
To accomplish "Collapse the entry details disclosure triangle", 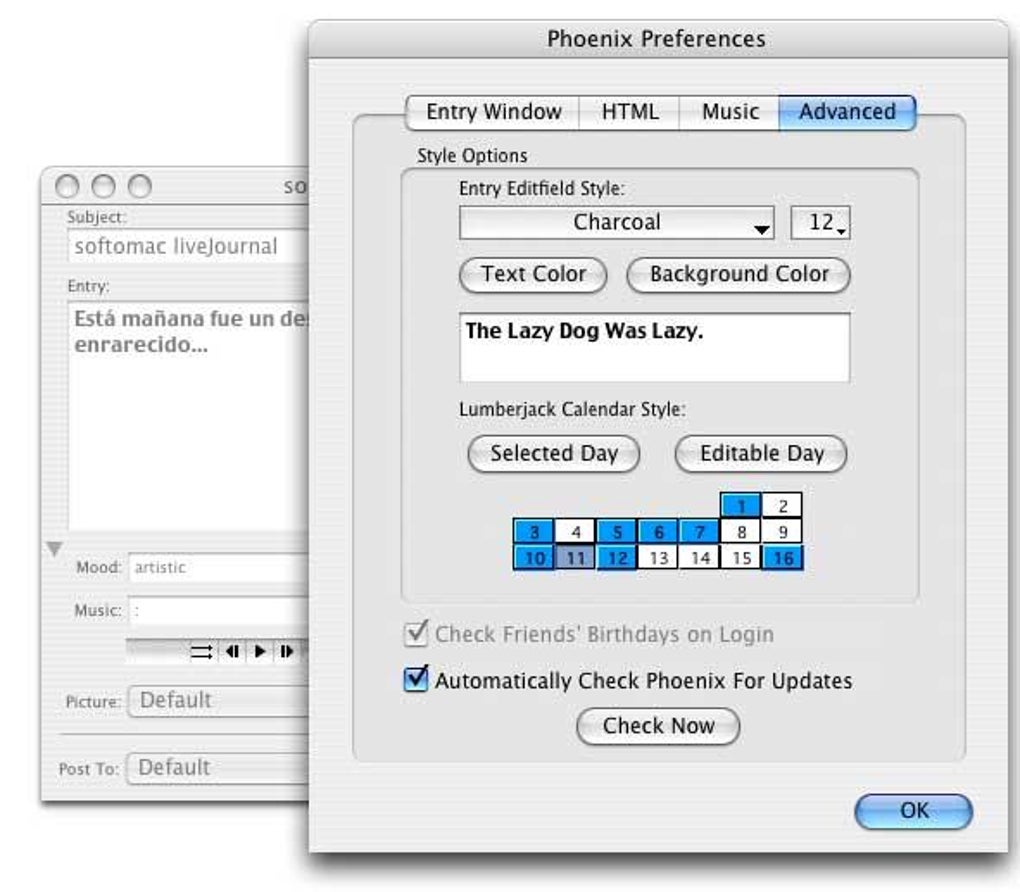I will coord(55,548).
